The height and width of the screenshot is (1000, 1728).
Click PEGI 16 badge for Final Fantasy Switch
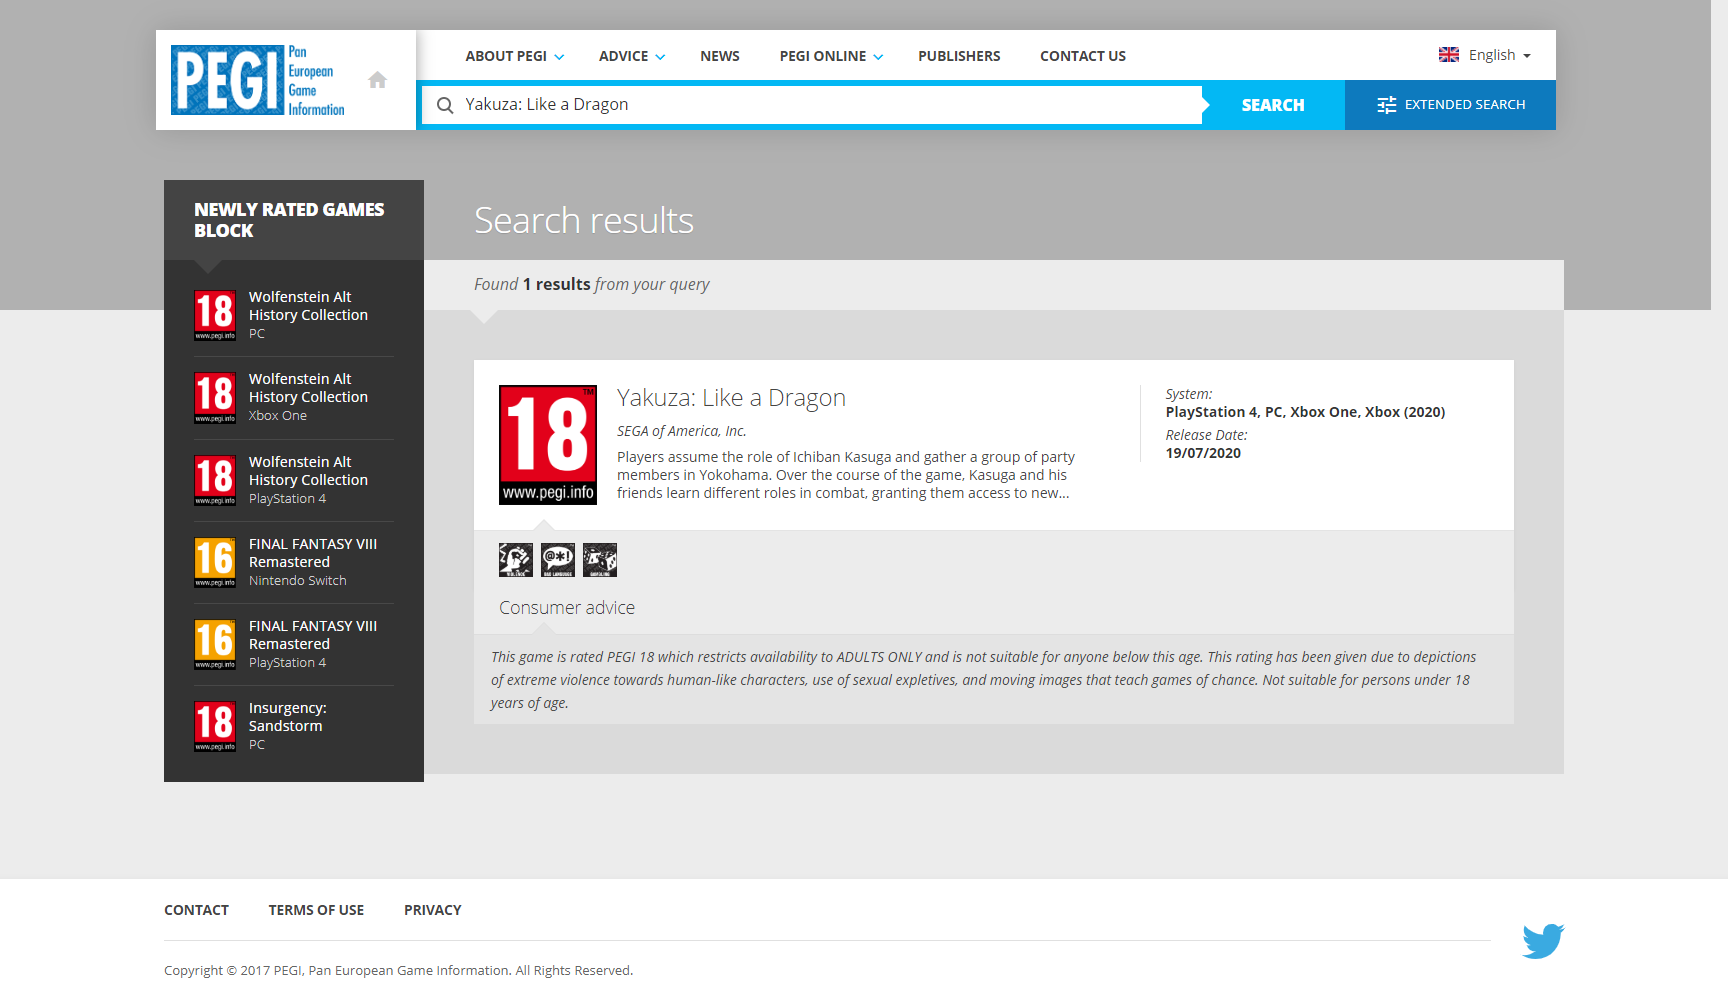[x=215, y=562]
